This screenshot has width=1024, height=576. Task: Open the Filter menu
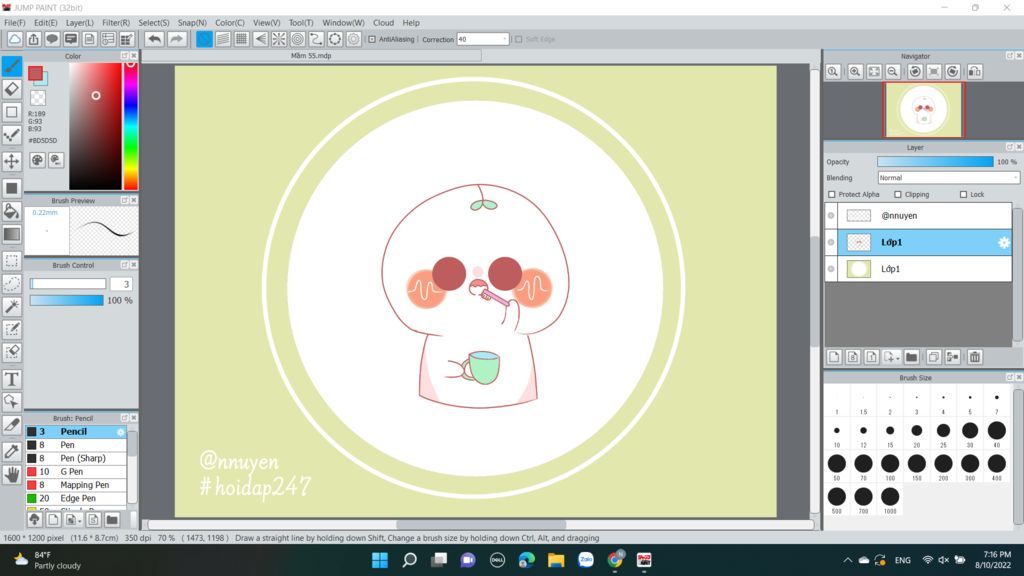(116, 22)
